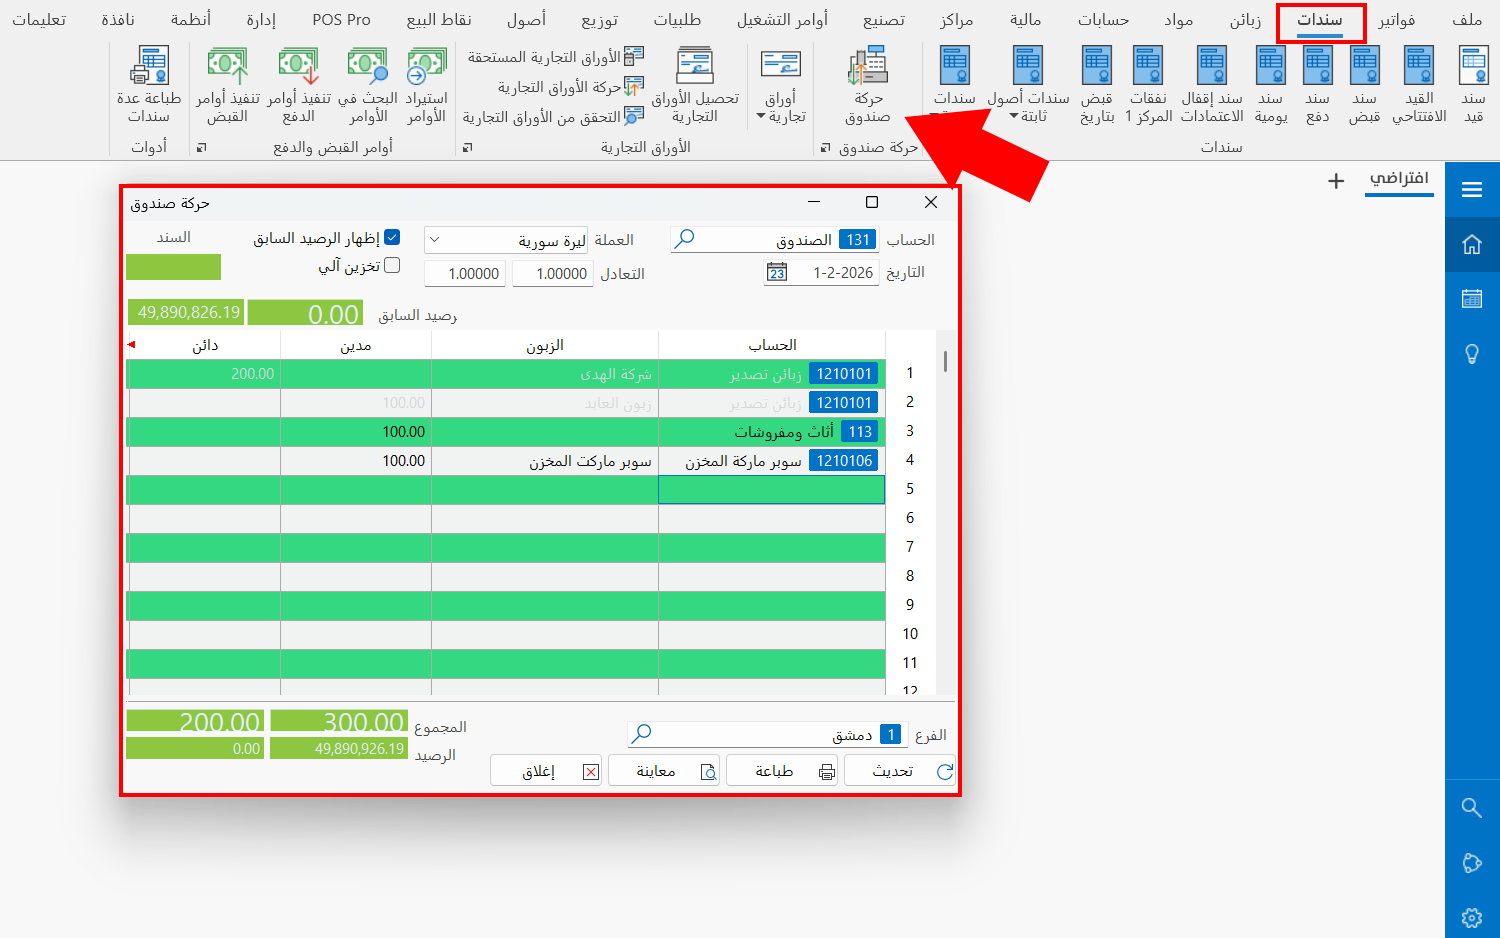Click the sidebar search magnifier
Image resolution: width=1500 pixels, height=938 pixels.
pyautogui.click(x=1472, y=807)
